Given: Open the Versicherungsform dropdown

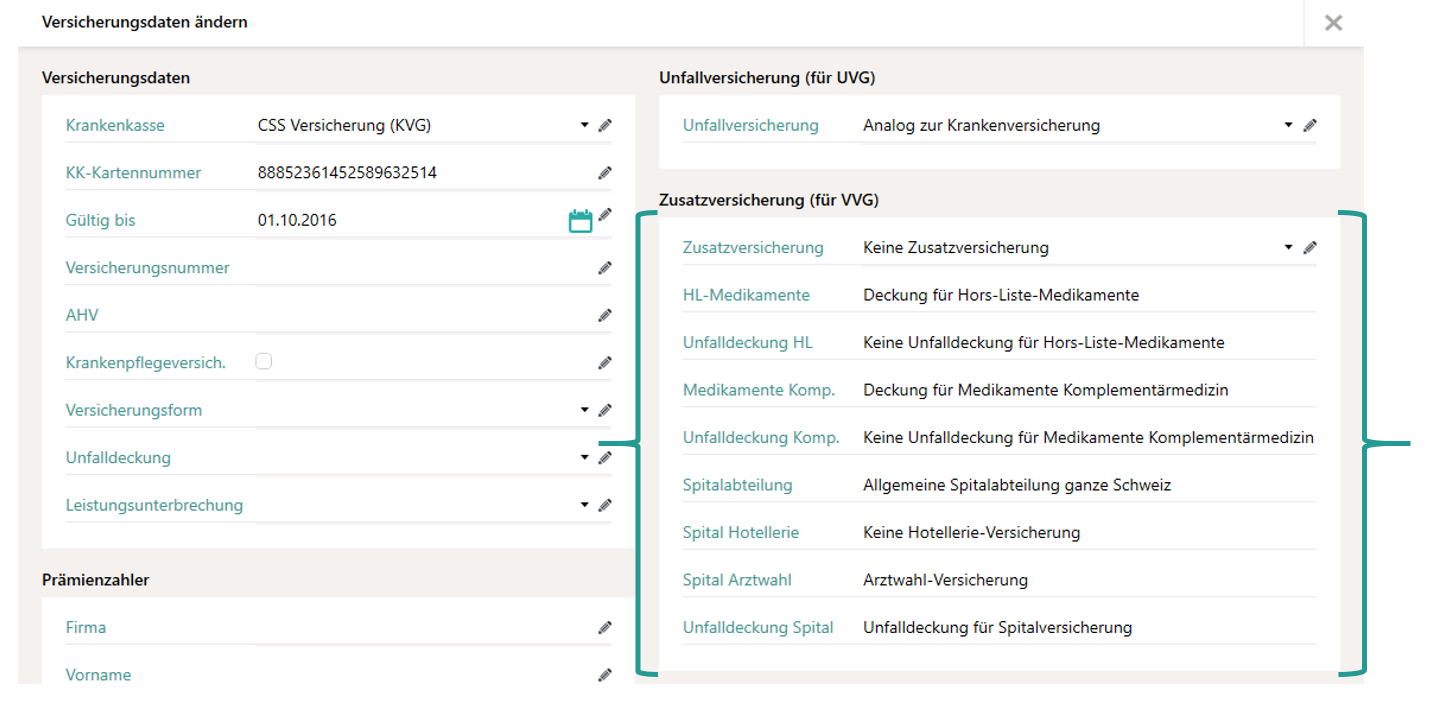Looking at the screenshot, I should 585,410.
